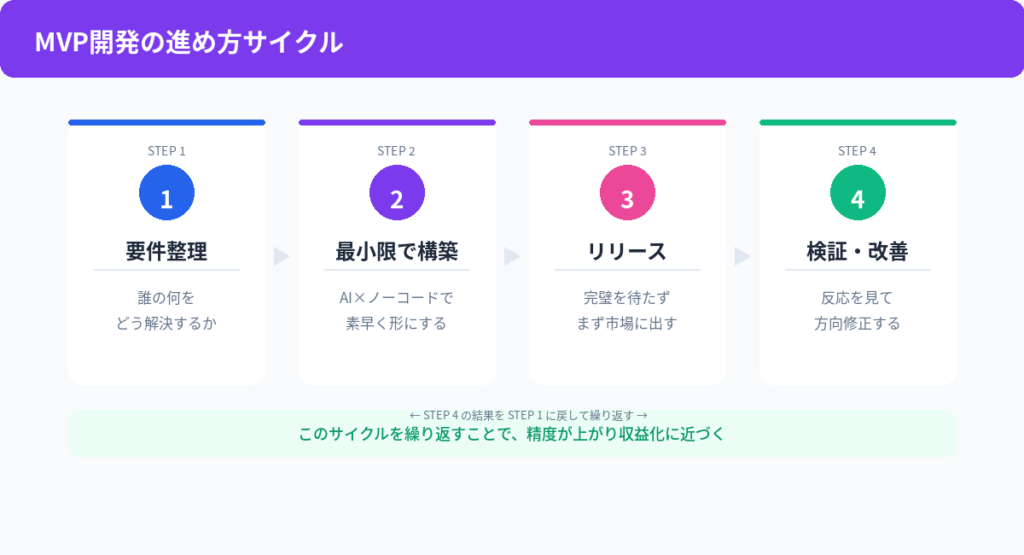This screenshot has width=1024, height=555.
Task: Click the green cycle summary sentence
Action: point(511,435)
